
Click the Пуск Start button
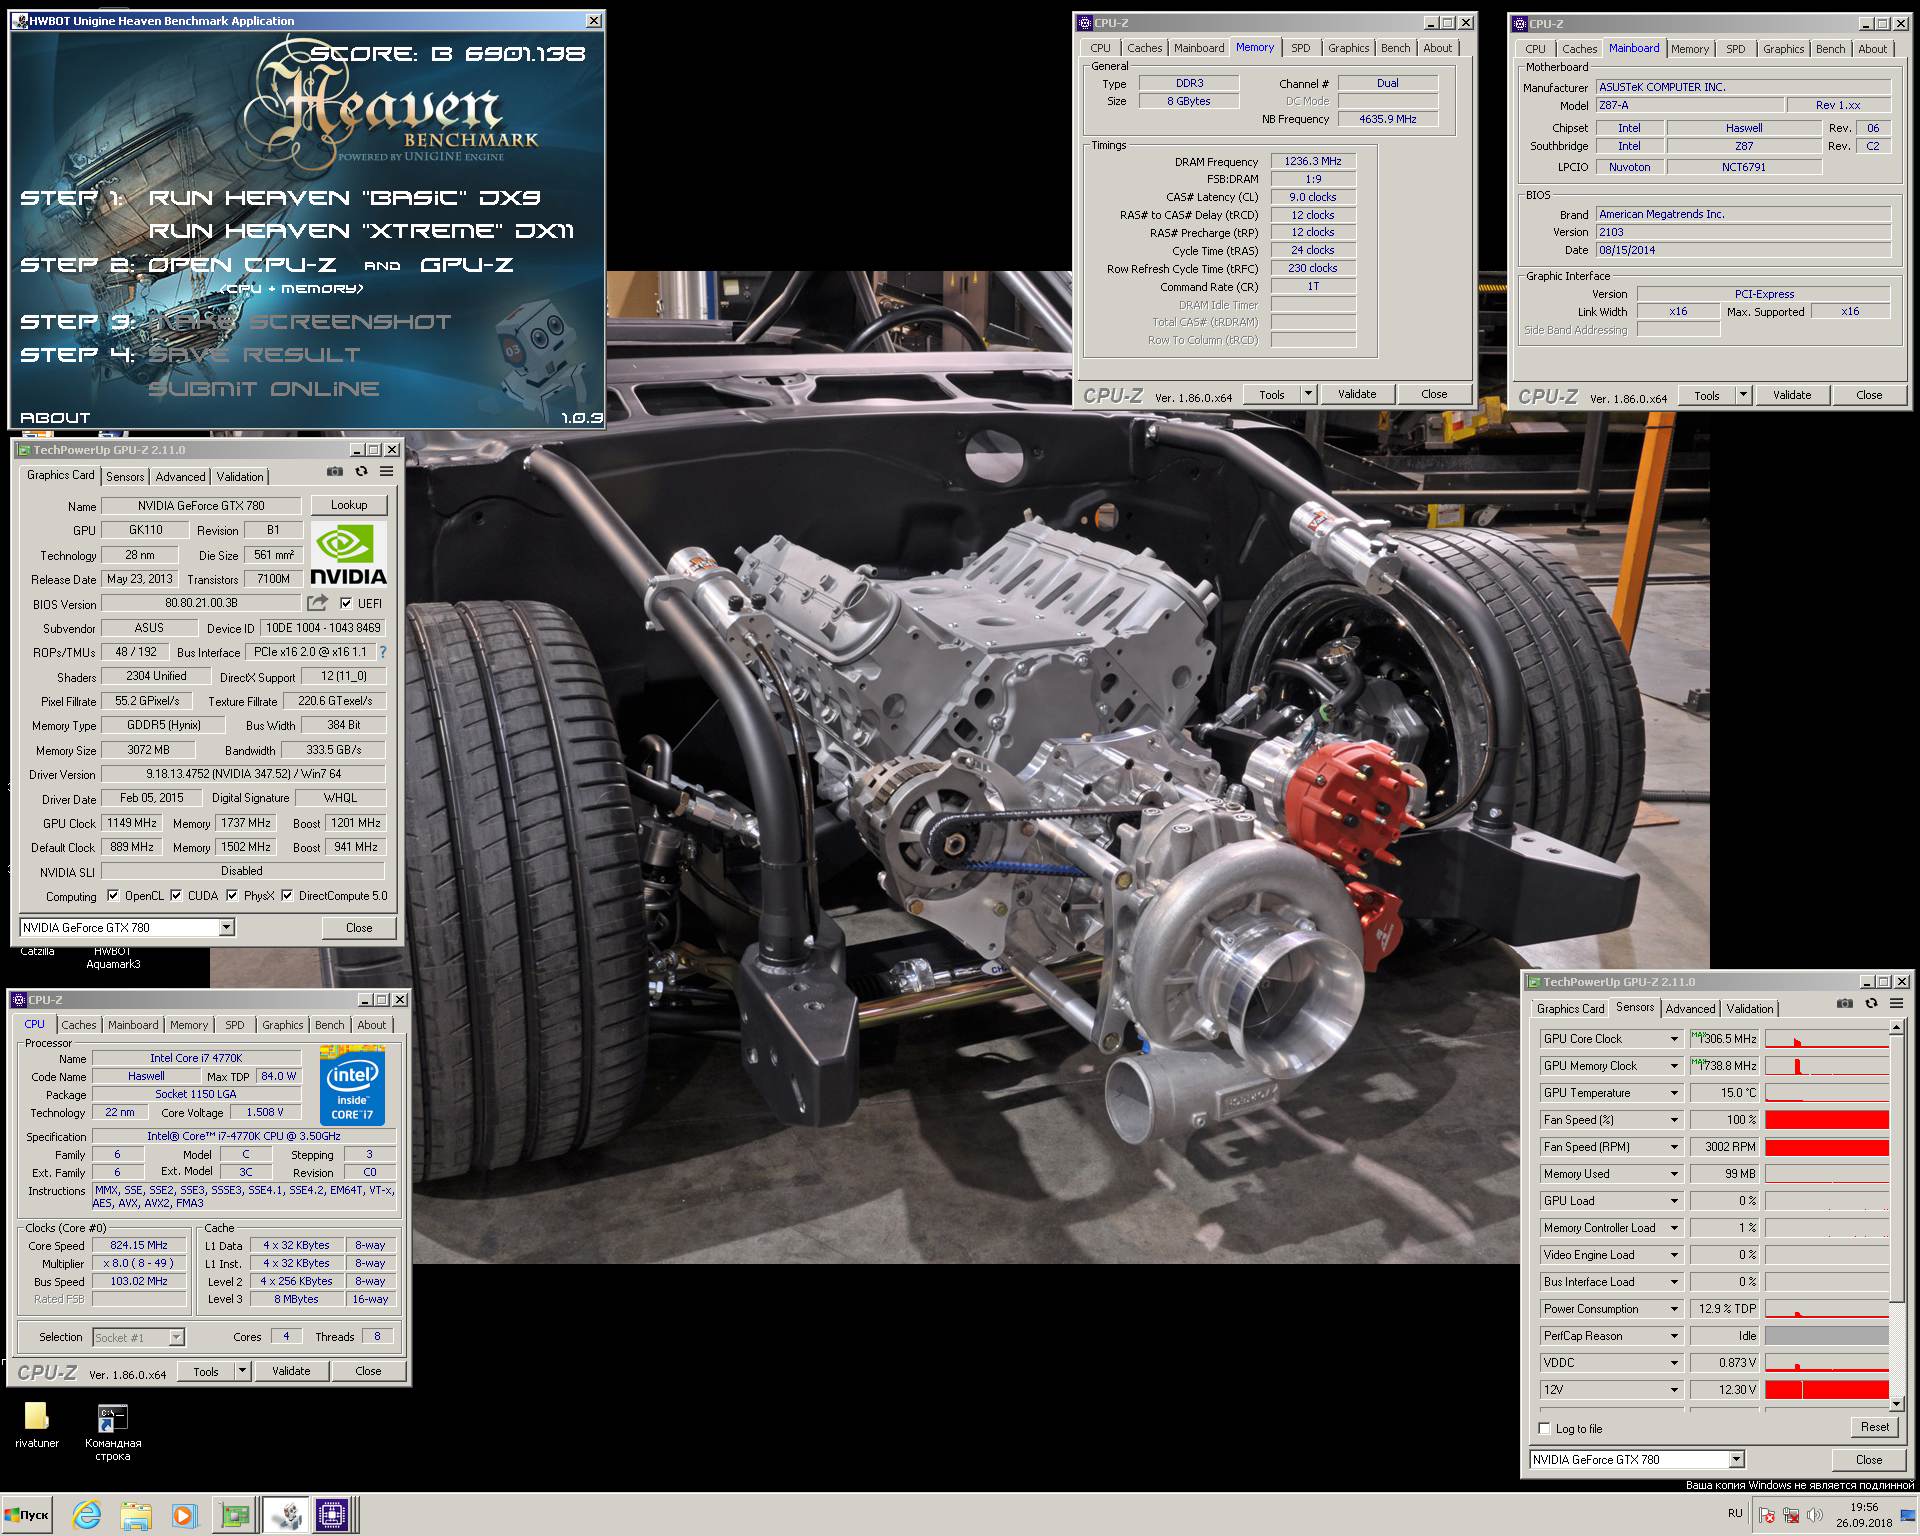[27, 1515]
